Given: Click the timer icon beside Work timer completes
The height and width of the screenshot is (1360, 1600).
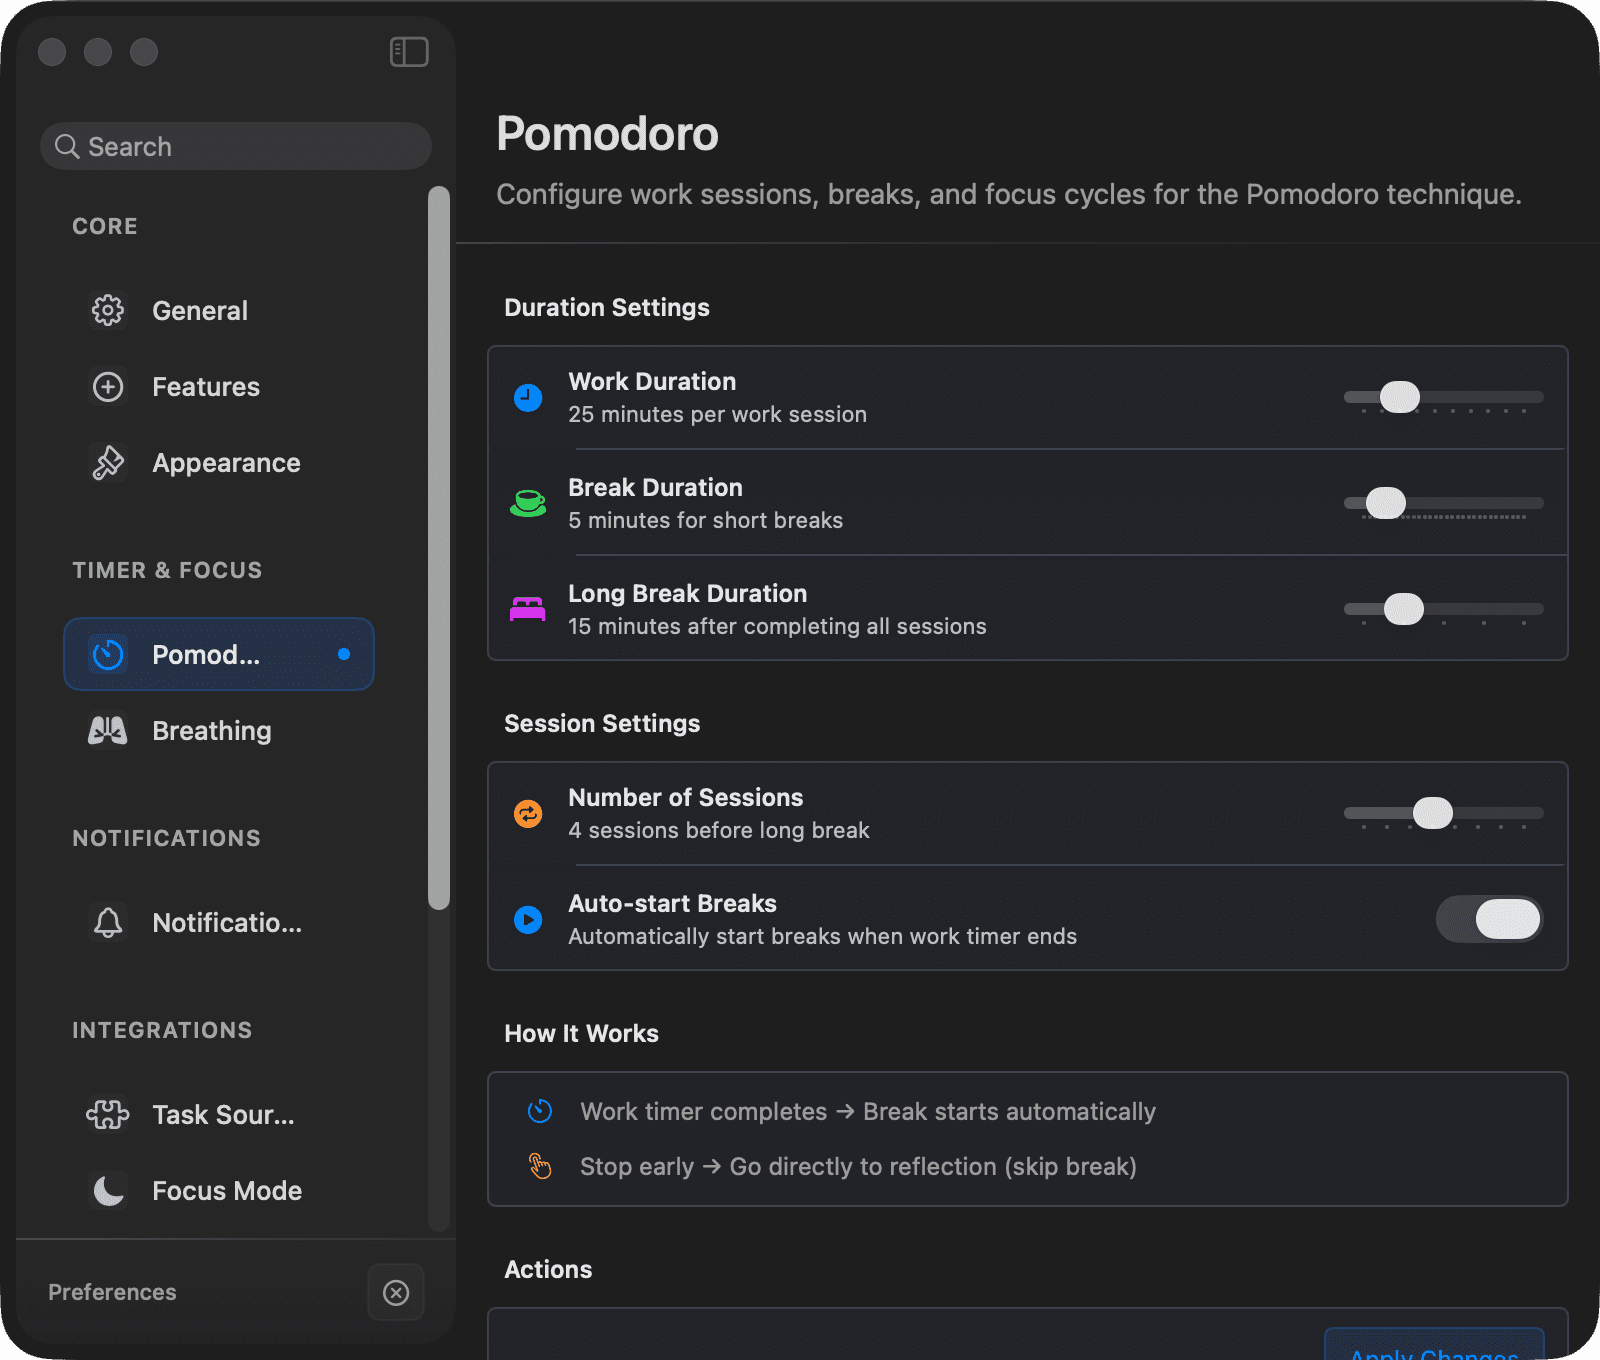Looking at the screenshot, I should coord(540,1111).
